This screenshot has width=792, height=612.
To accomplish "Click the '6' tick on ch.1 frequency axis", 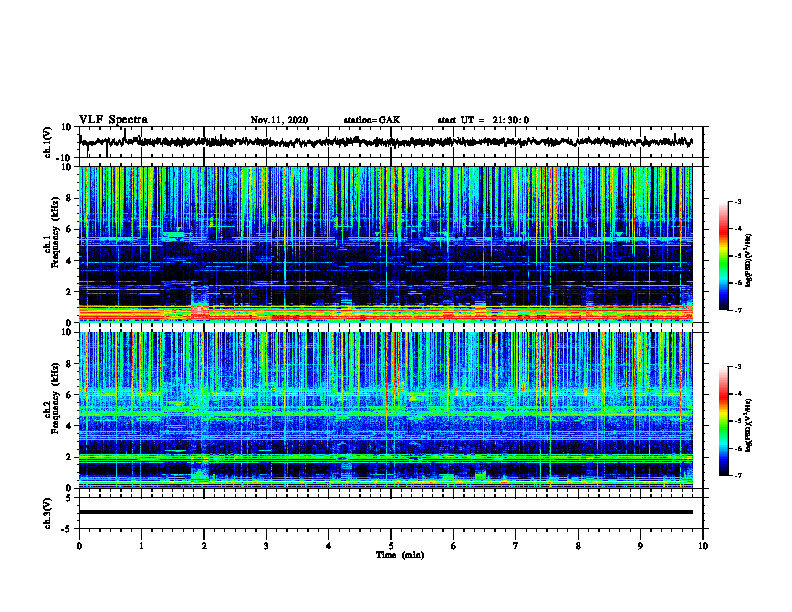I will [x=69, y=229].
